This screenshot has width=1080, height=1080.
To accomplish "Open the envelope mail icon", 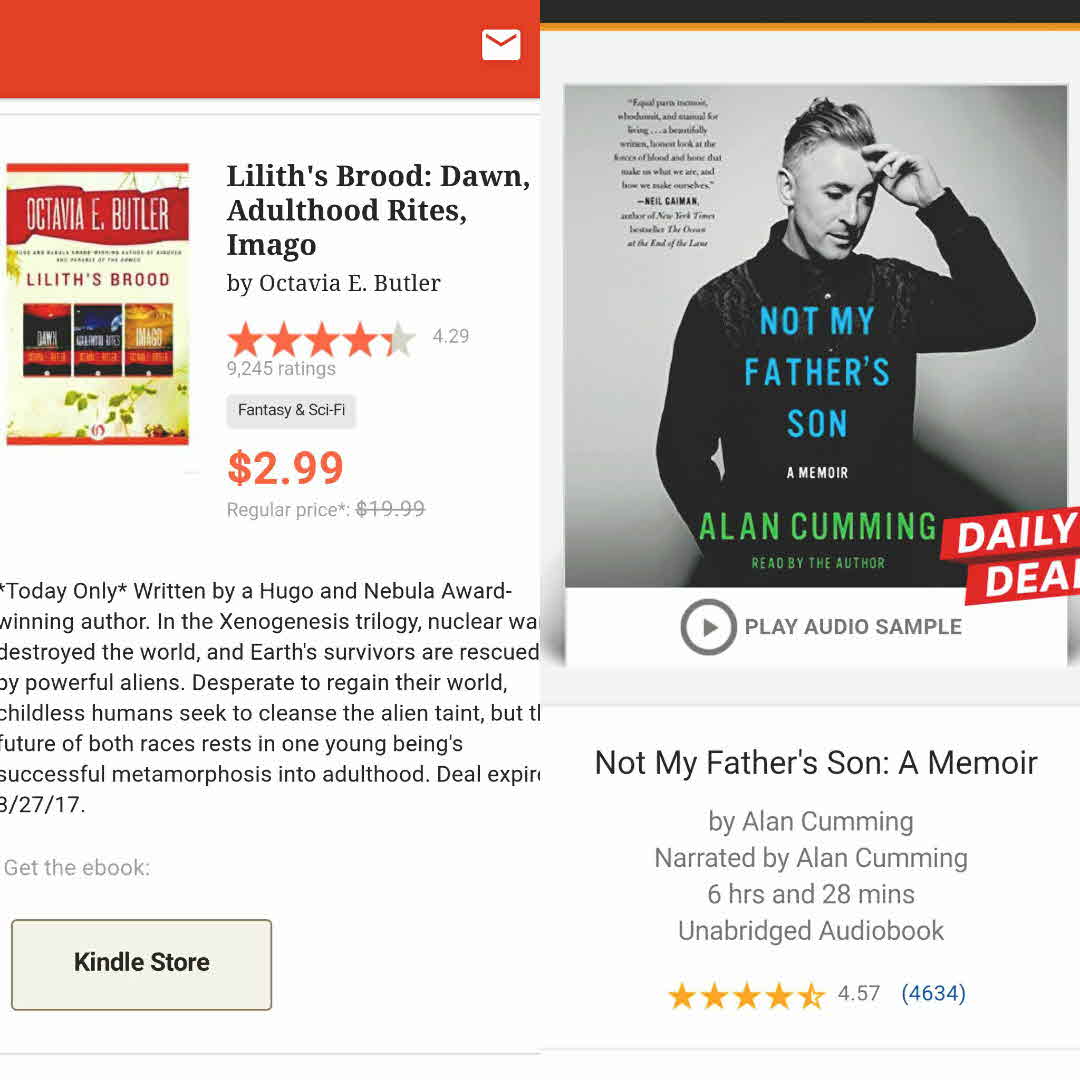I will pos(501,45).
